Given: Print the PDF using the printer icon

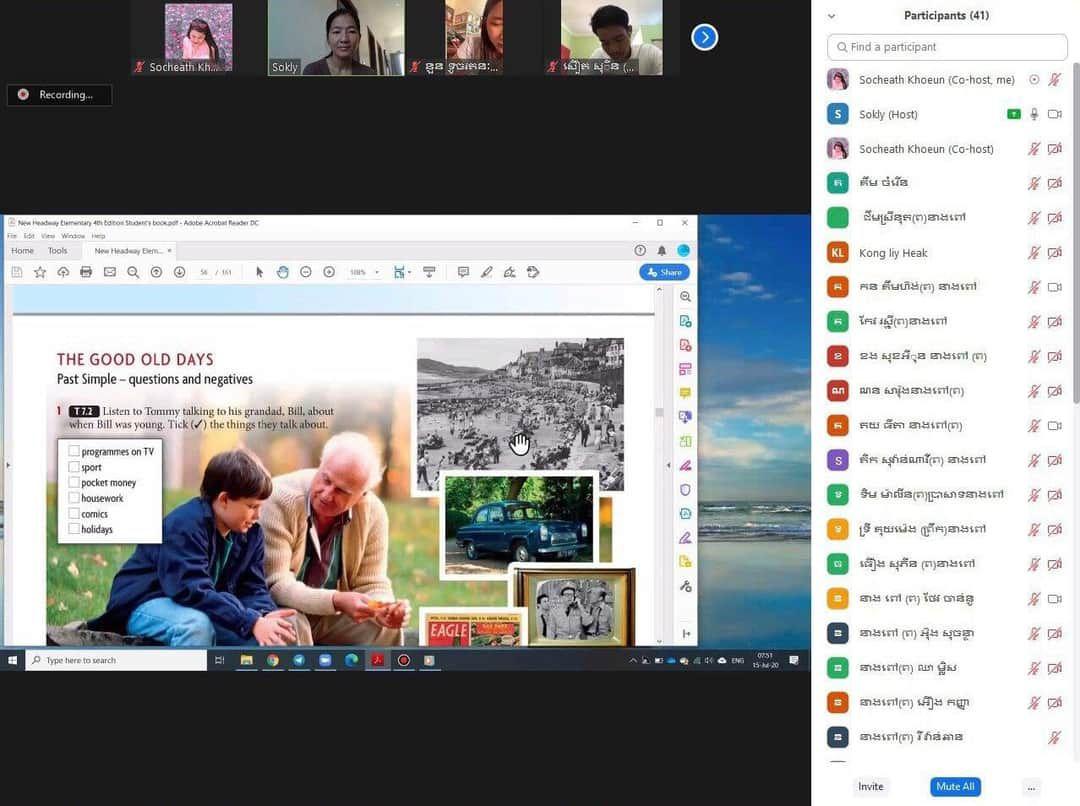Looking at the screenshot, I should click(x=86, y=272).
